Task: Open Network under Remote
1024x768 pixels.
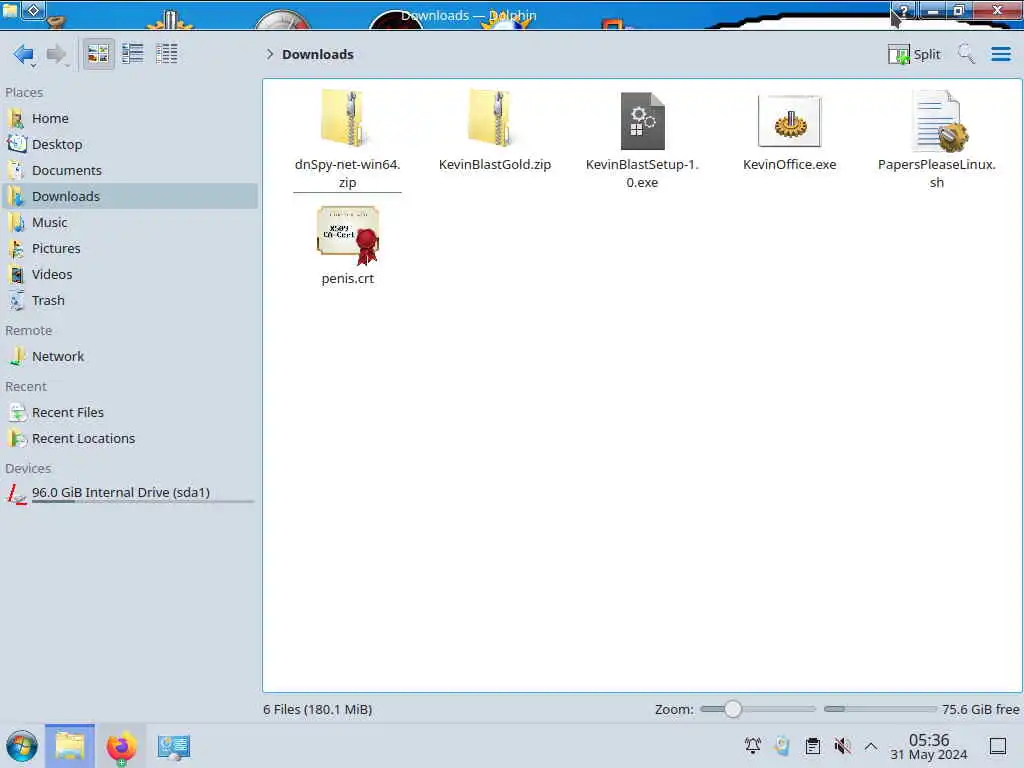Action: pyautogui.click(x=129, y=357)
